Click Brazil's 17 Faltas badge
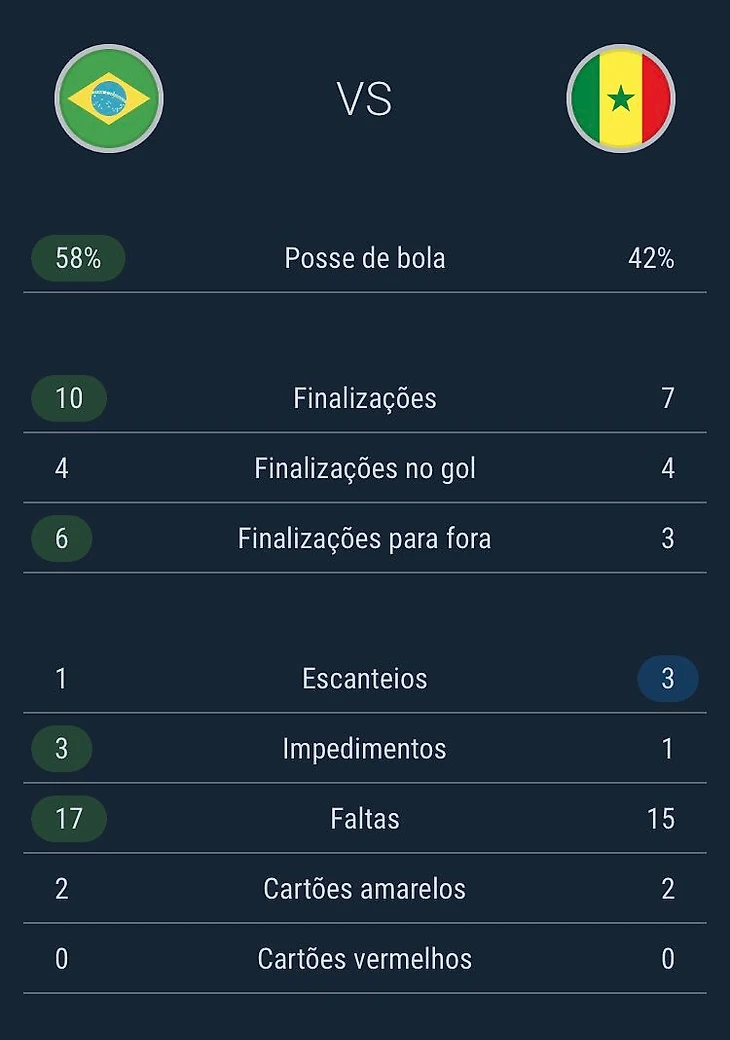The width and height of the screenshot is (730, 1040). point(69,818)
